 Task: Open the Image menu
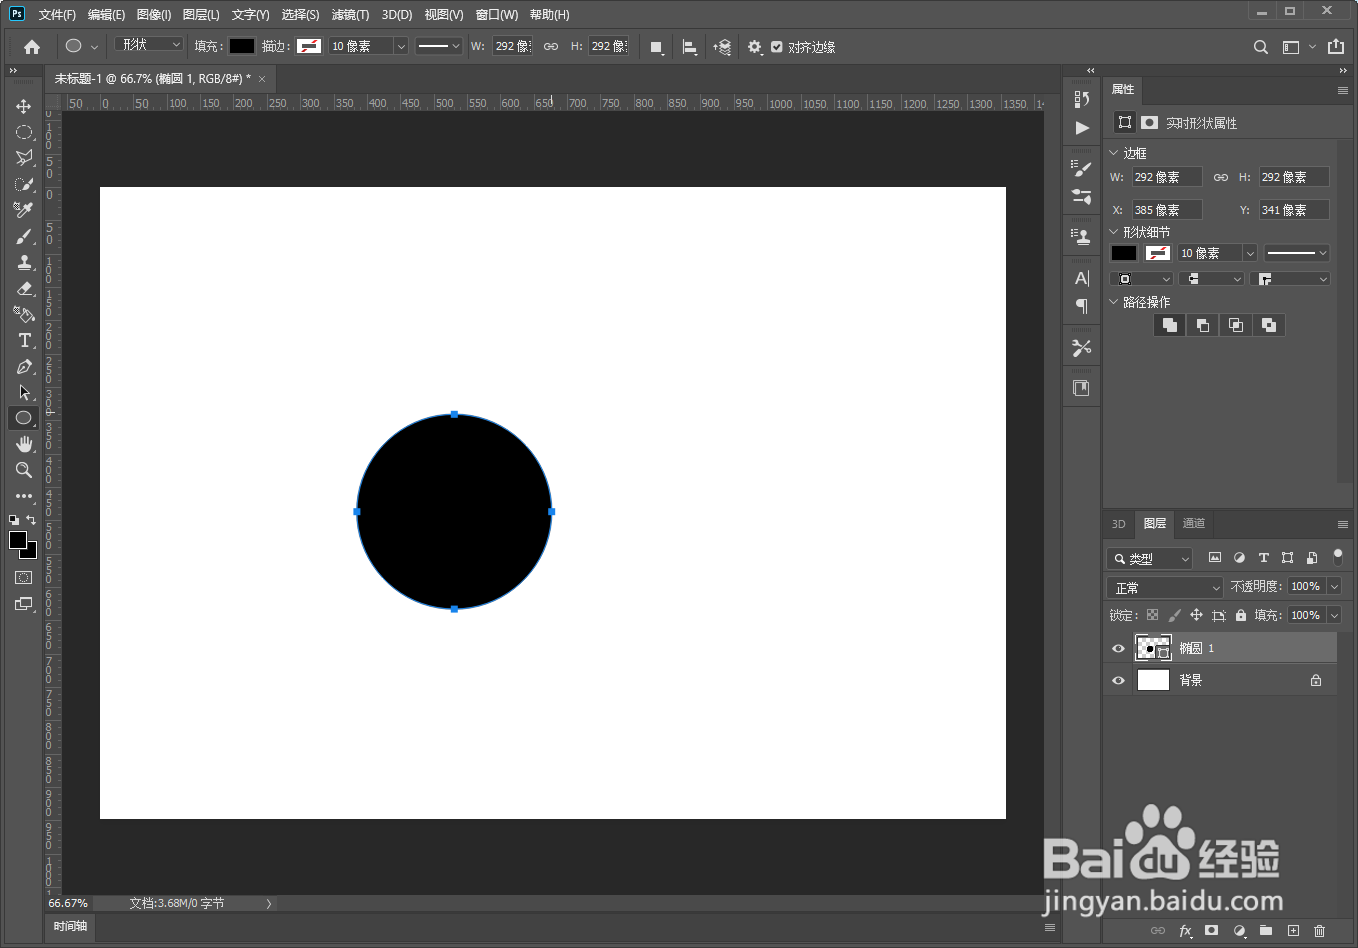[153, 15]
